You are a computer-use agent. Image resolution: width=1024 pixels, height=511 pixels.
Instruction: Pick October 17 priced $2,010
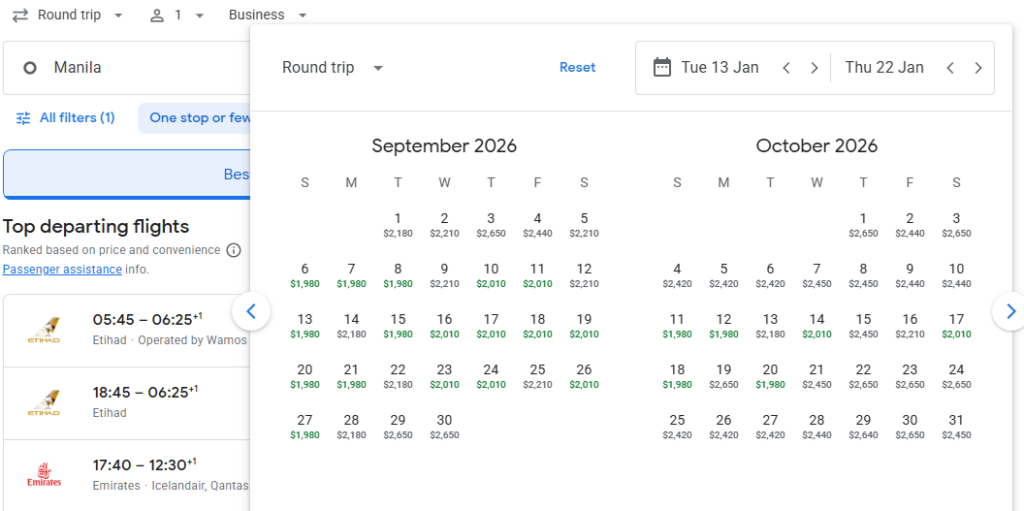point(956,325)
